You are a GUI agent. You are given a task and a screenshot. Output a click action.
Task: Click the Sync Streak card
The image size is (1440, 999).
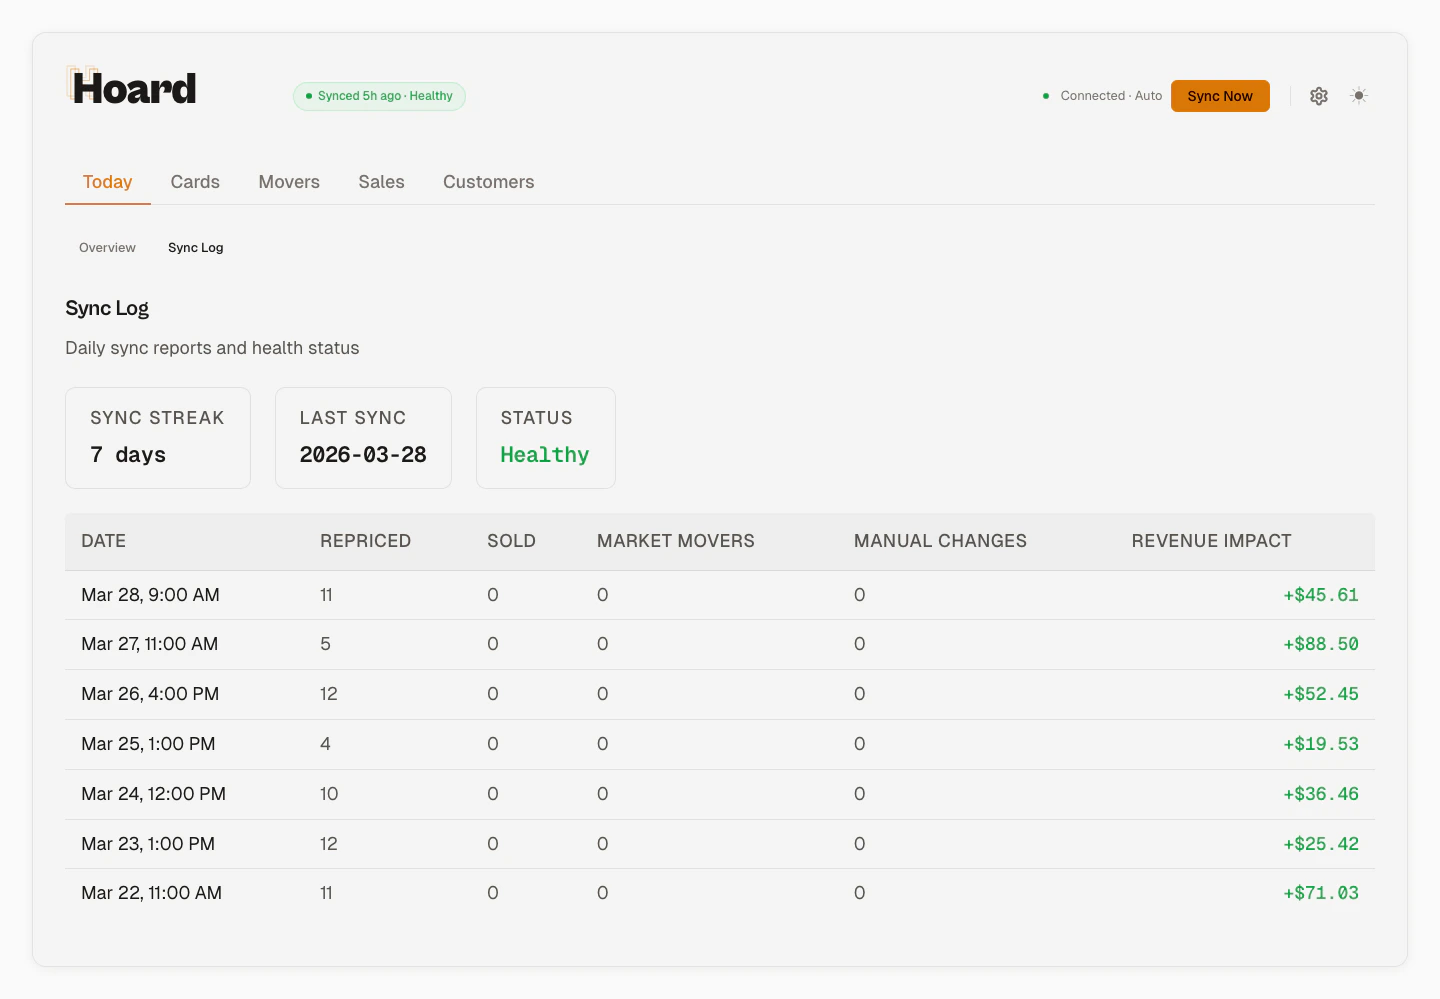click(157, 437)
